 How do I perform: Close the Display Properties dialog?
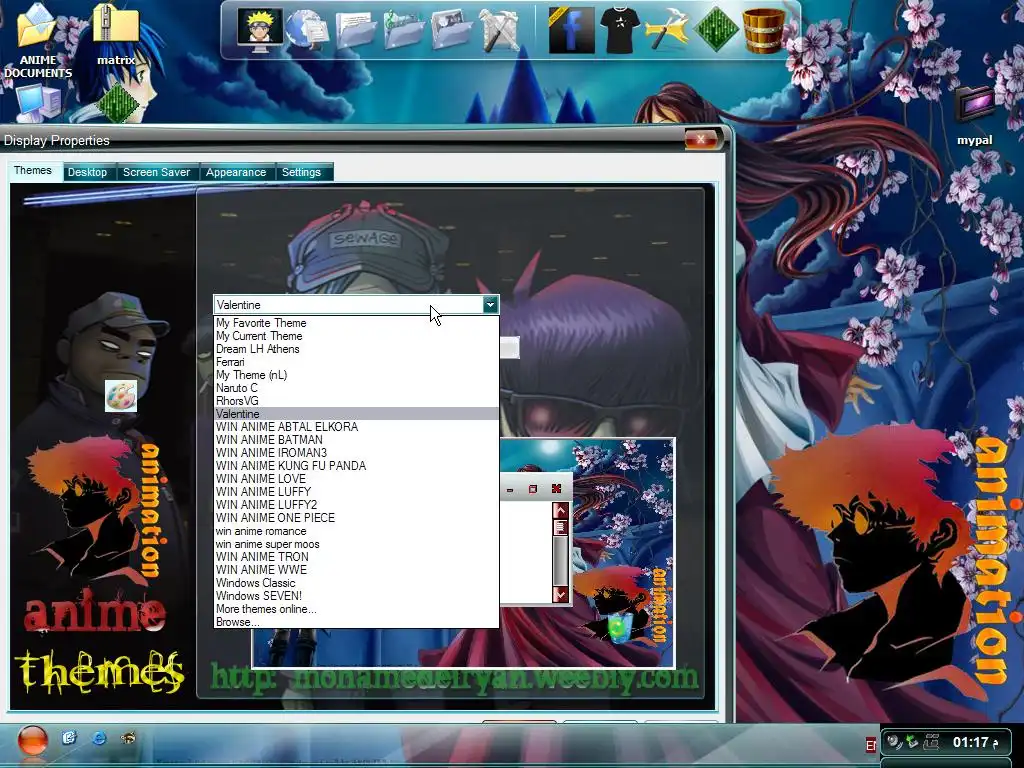[701, 139]
